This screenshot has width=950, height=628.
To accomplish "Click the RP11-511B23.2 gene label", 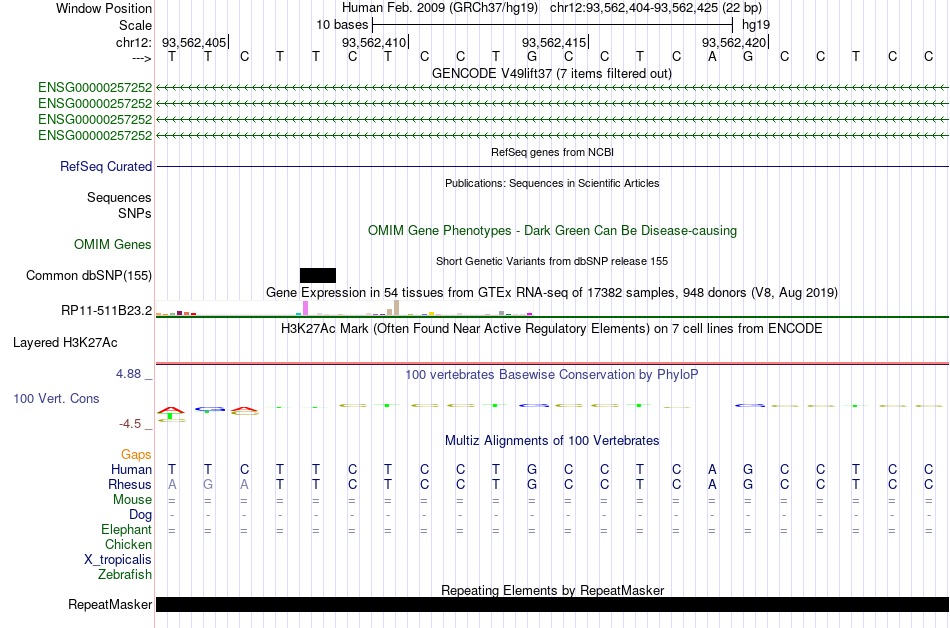I will [x=107, y=311].
